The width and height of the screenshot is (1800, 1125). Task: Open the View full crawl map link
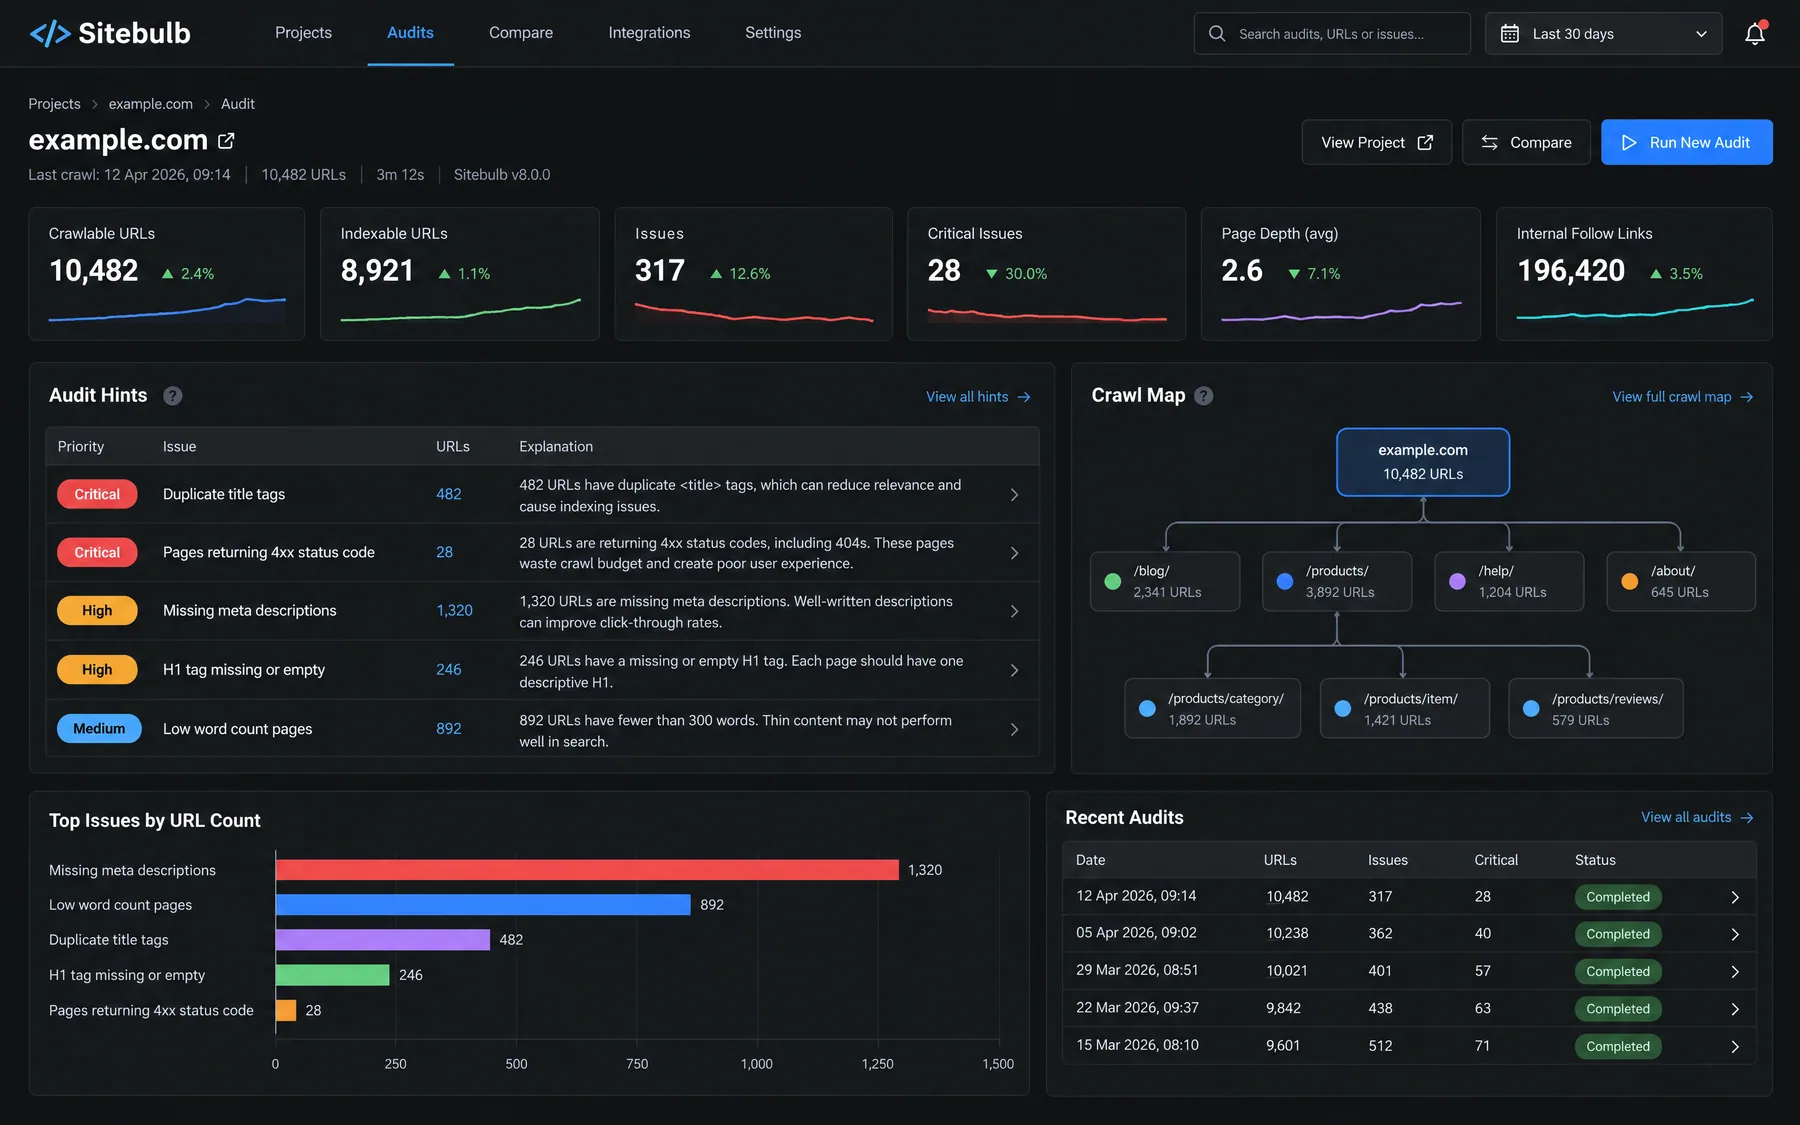(x=1682, y=397)
